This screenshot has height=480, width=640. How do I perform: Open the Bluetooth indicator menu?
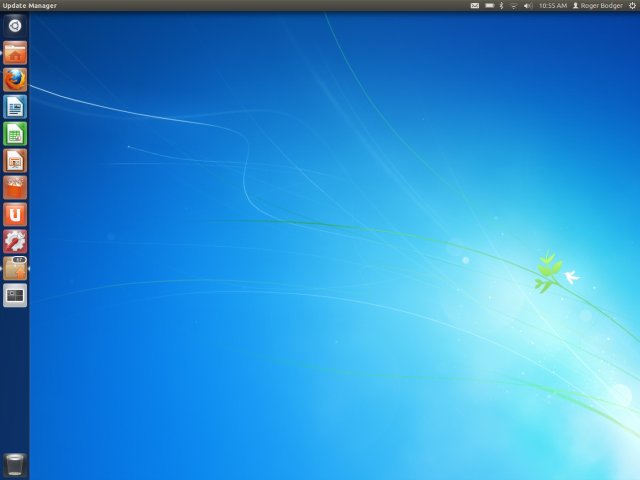coord(501,6)
